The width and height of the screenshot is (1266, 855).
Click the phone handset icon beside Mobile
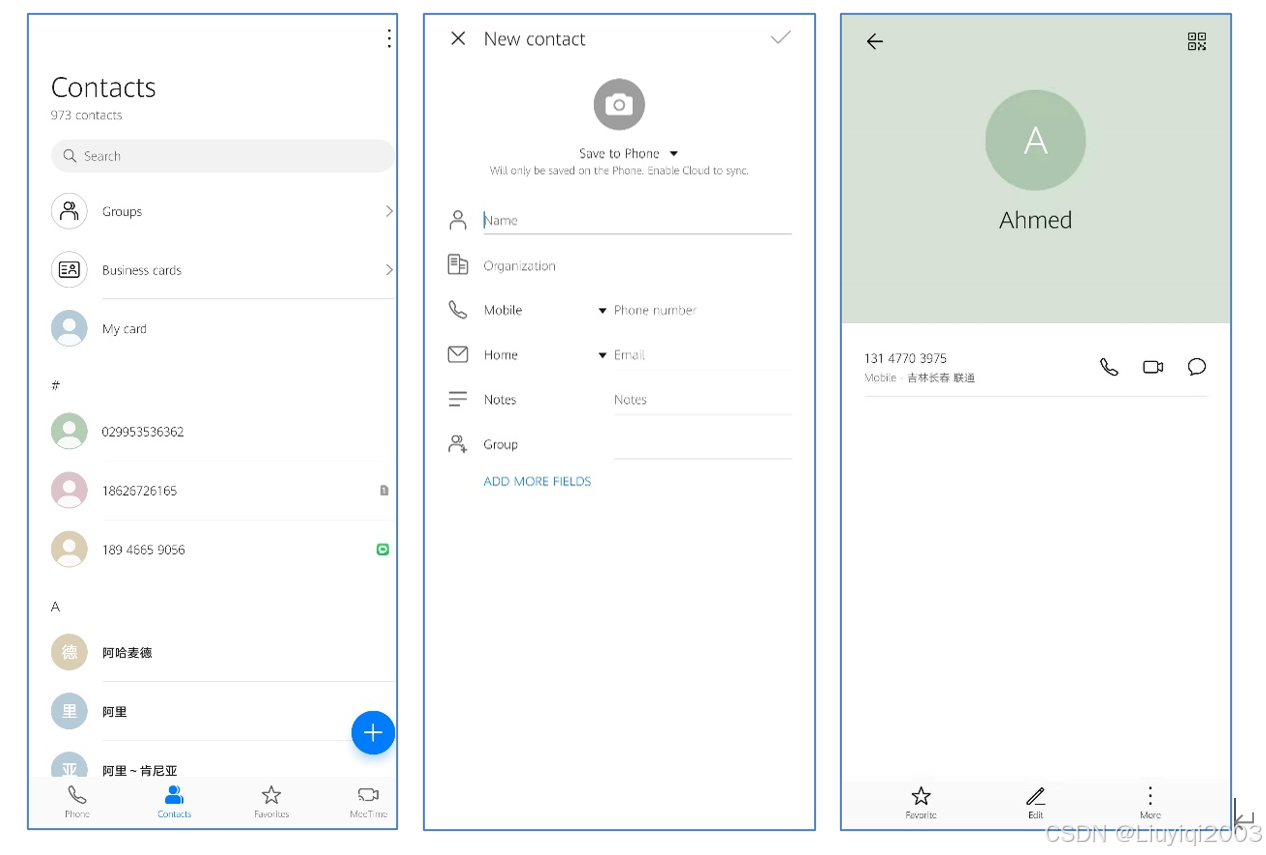coord(458,310)
